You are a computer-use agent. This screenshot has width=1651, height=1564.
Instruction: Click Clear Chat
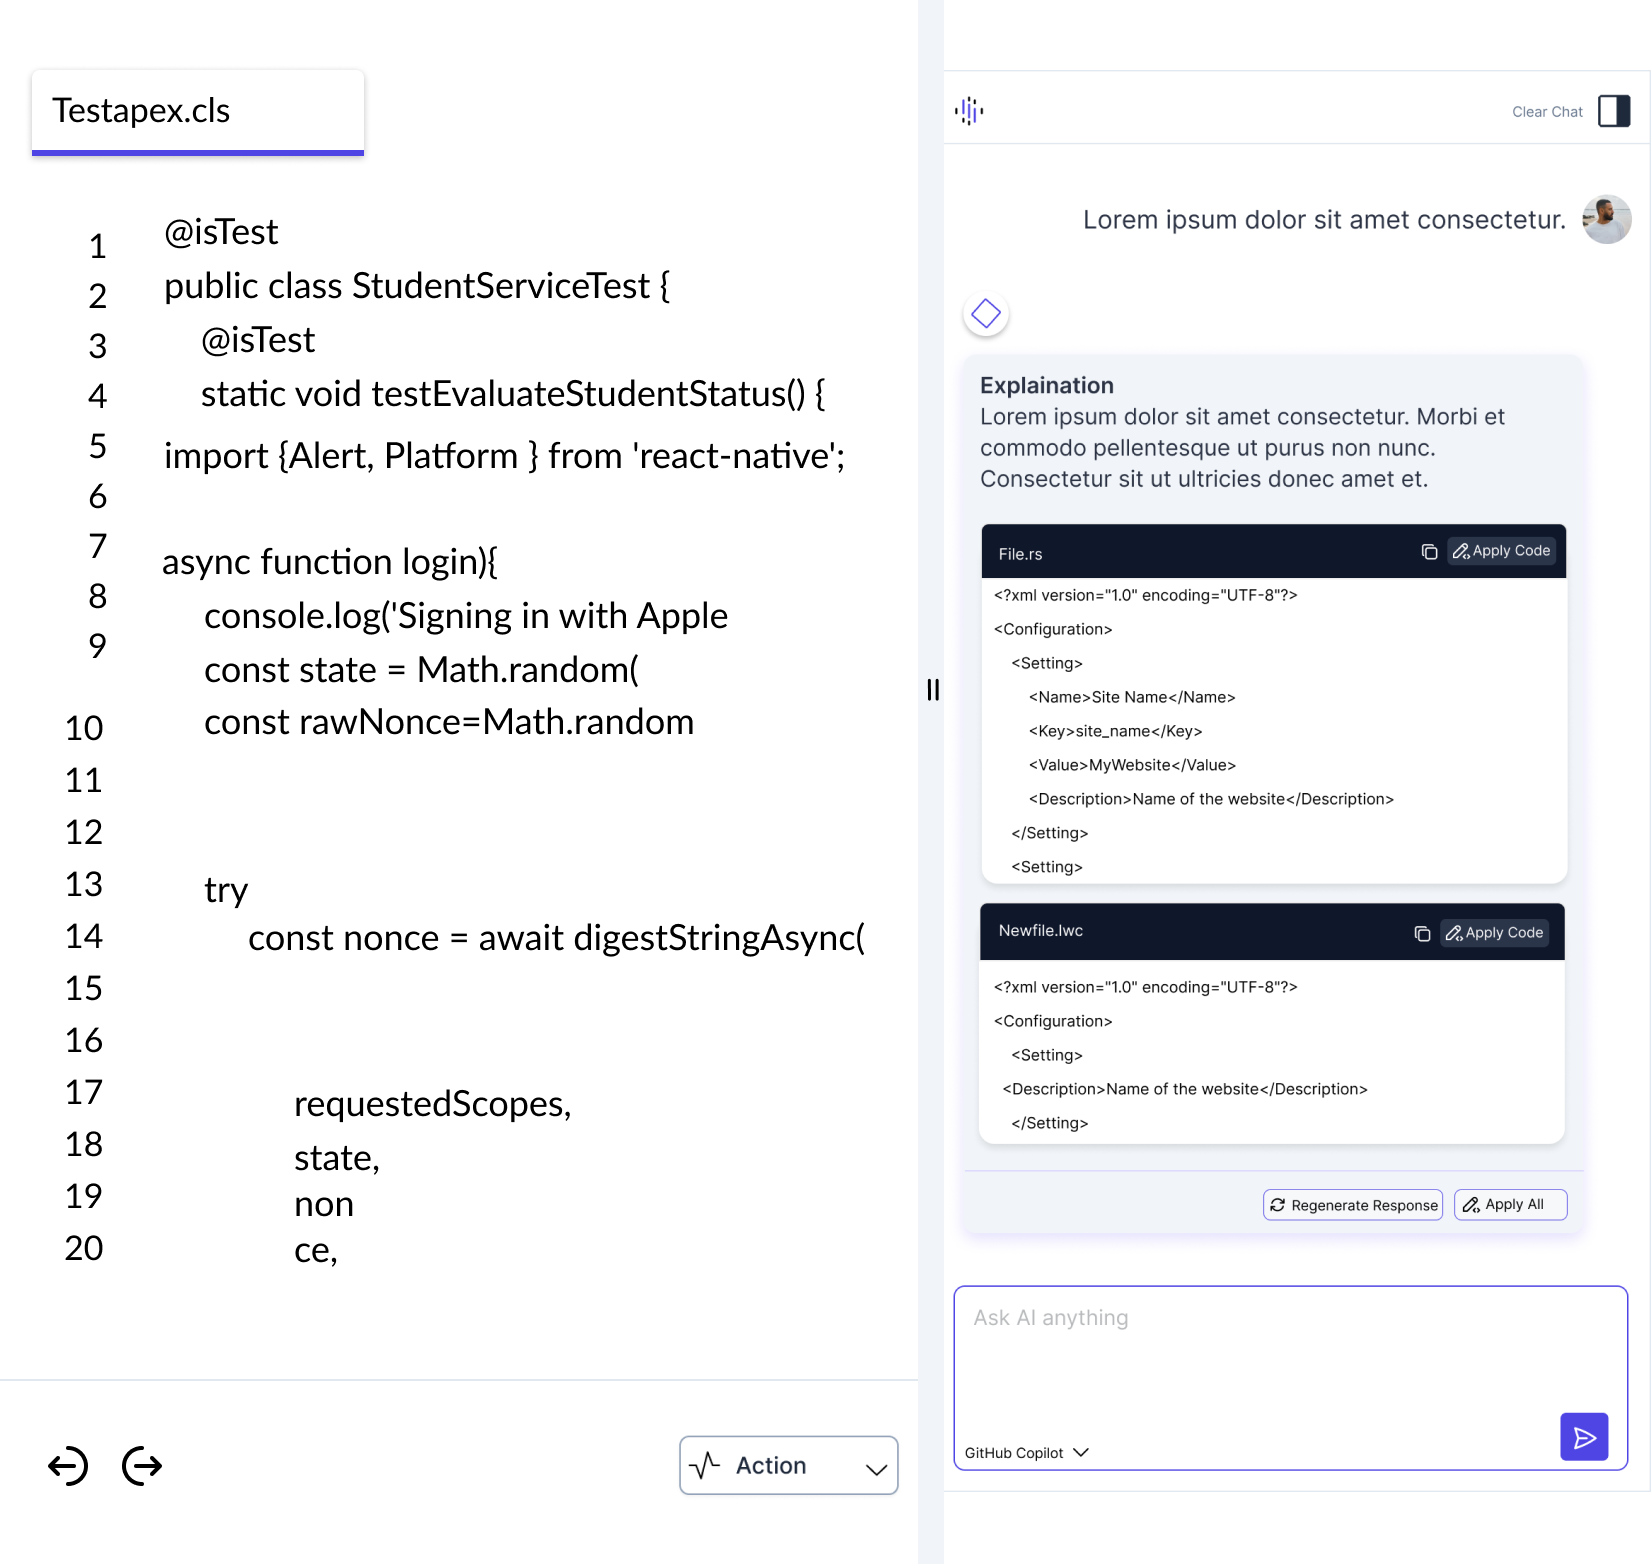tap(1546, 111)
